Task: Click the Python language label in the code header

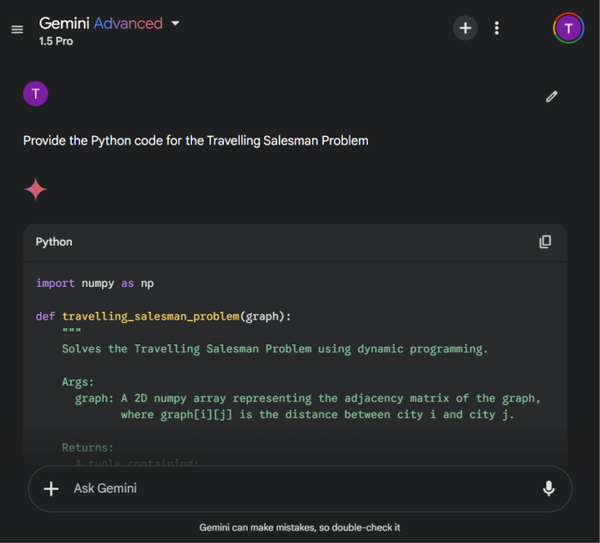Action: pos(54,242)
